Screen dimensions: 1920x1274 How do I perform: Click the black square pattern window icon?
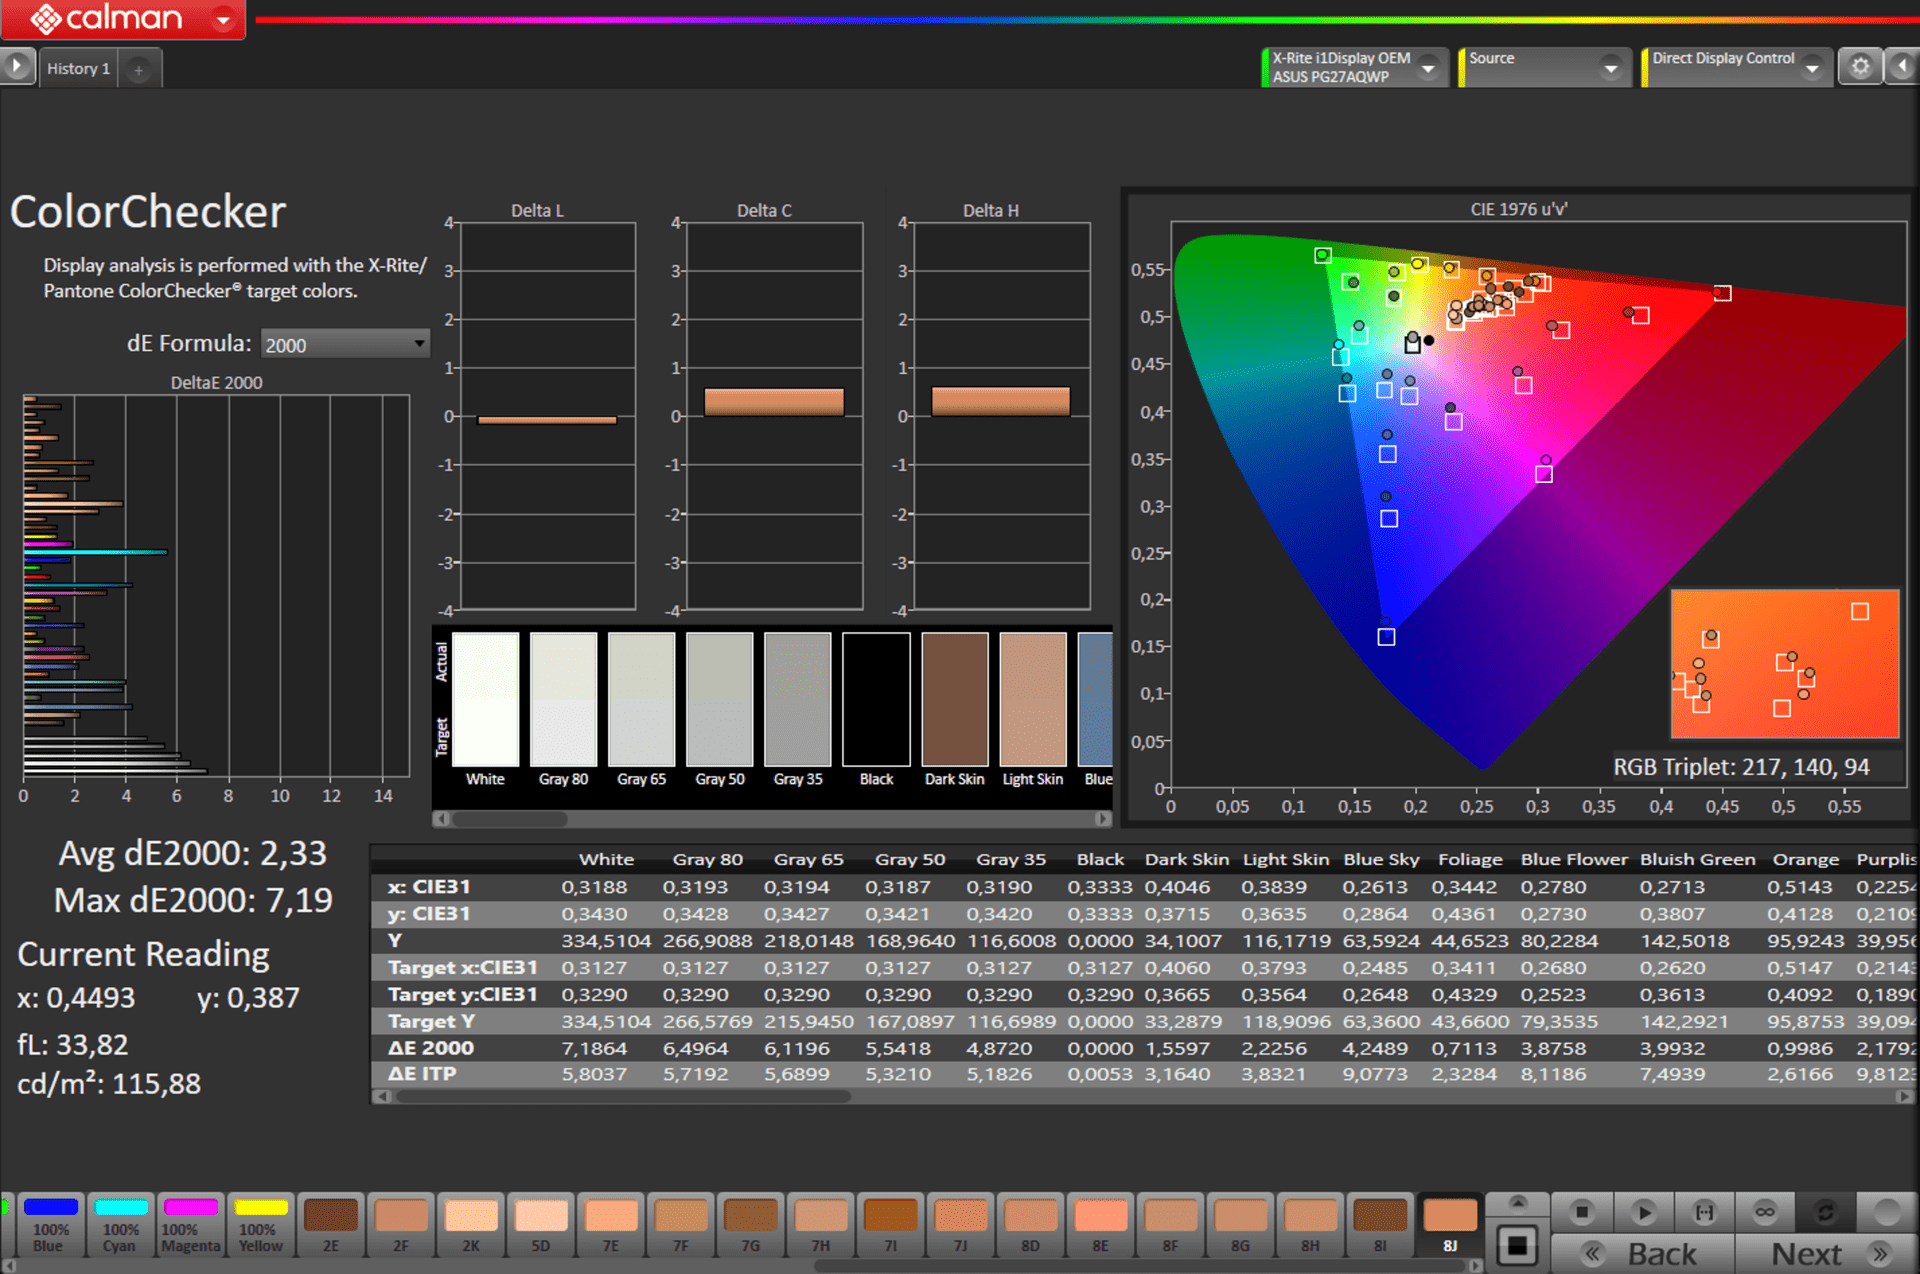pos(1517,1246)
